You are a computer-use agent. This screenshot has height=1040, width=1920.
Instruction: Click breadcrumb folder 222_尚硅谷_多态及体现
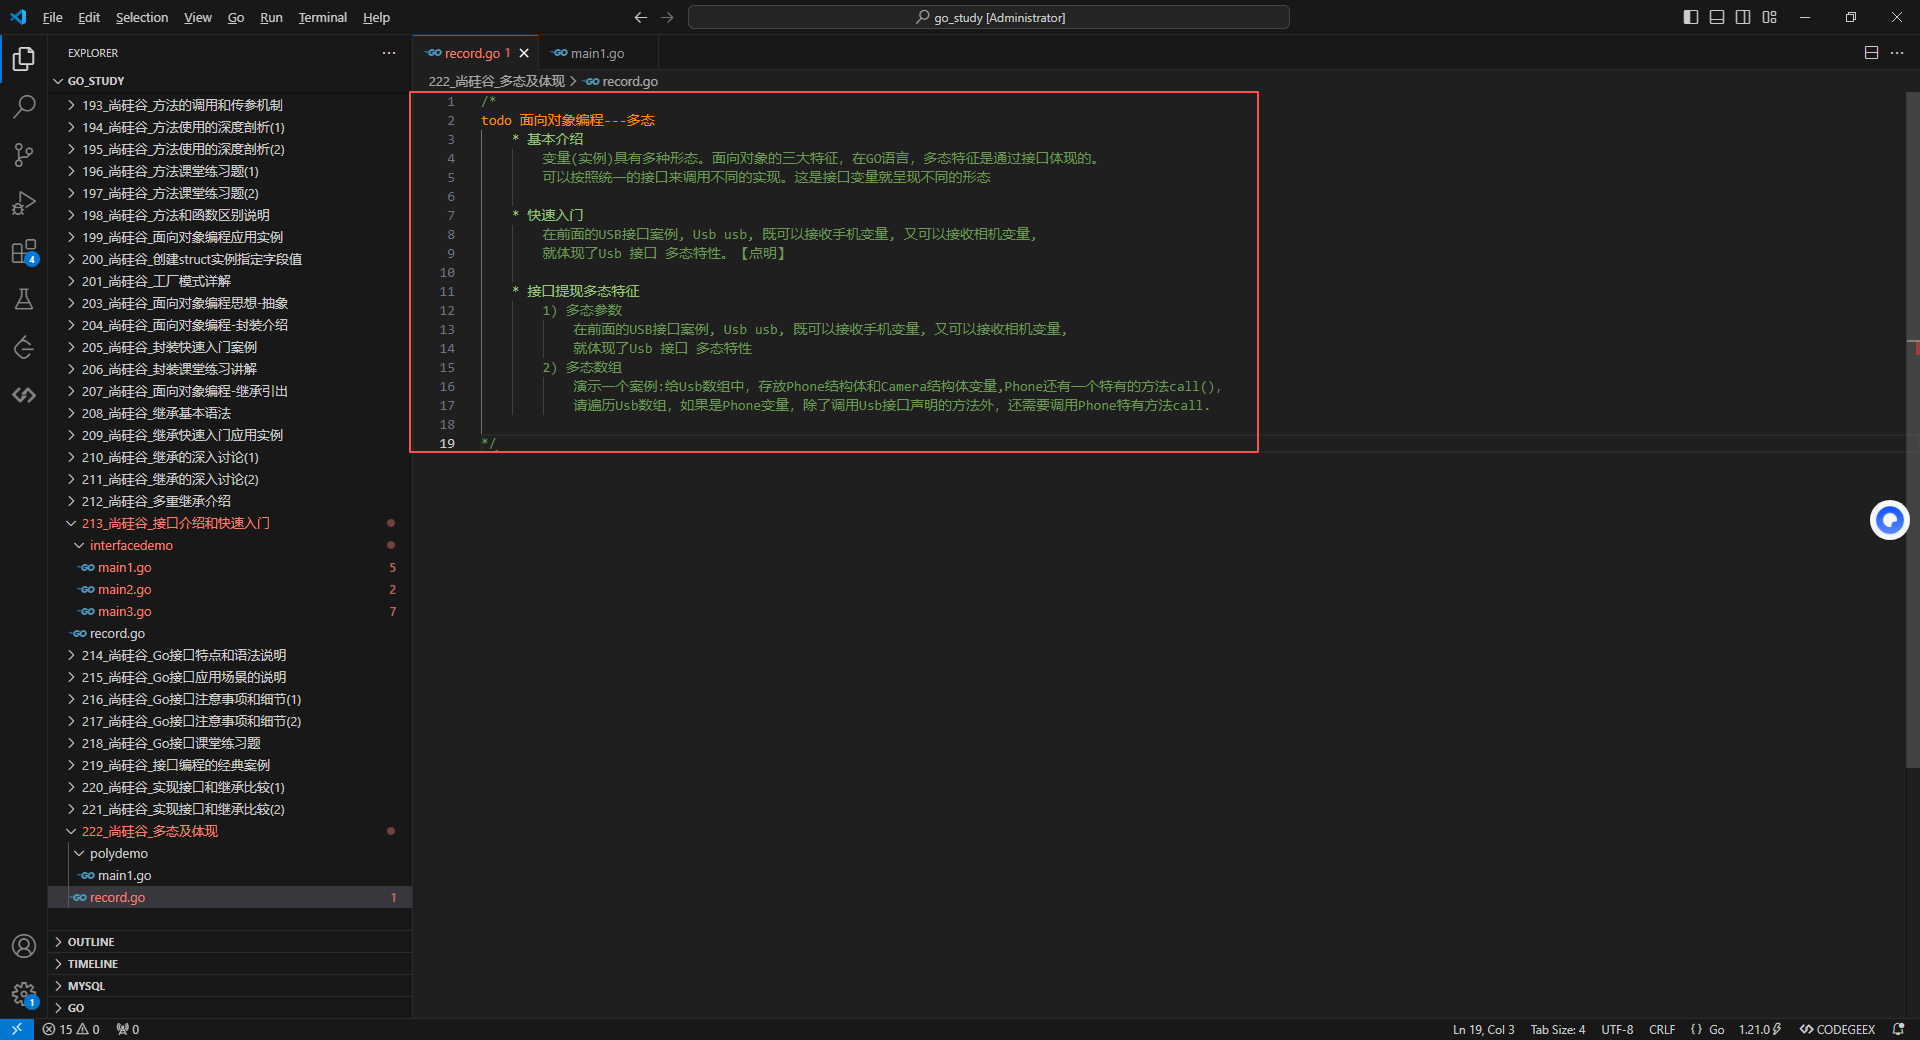[x=496, y=81]
